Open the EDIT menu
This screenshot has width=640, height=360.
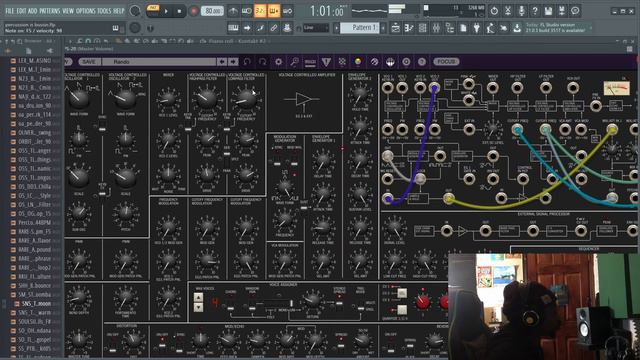tap(22, 11)
